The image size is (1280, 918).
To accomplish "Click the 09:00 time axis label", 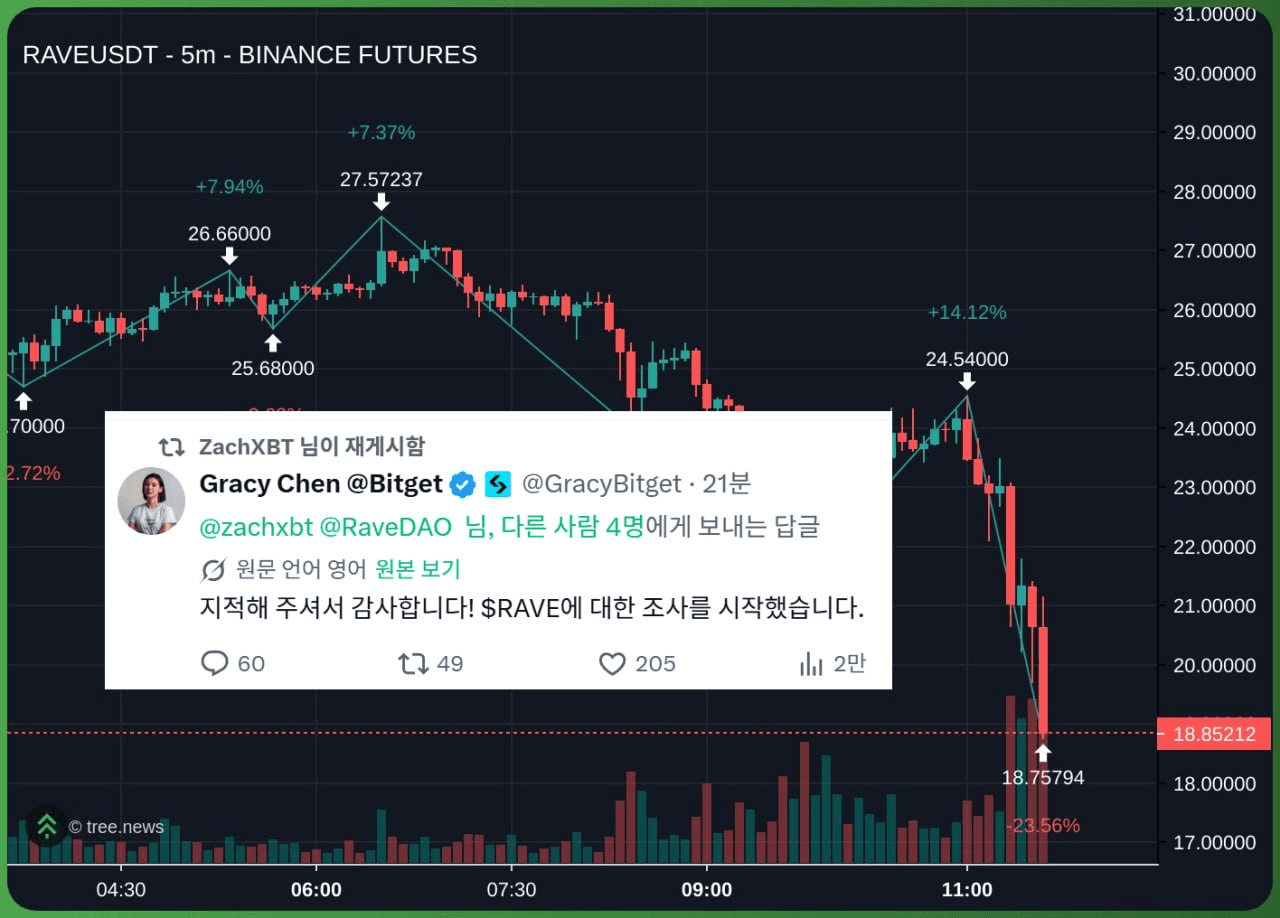I will (706, 889).
